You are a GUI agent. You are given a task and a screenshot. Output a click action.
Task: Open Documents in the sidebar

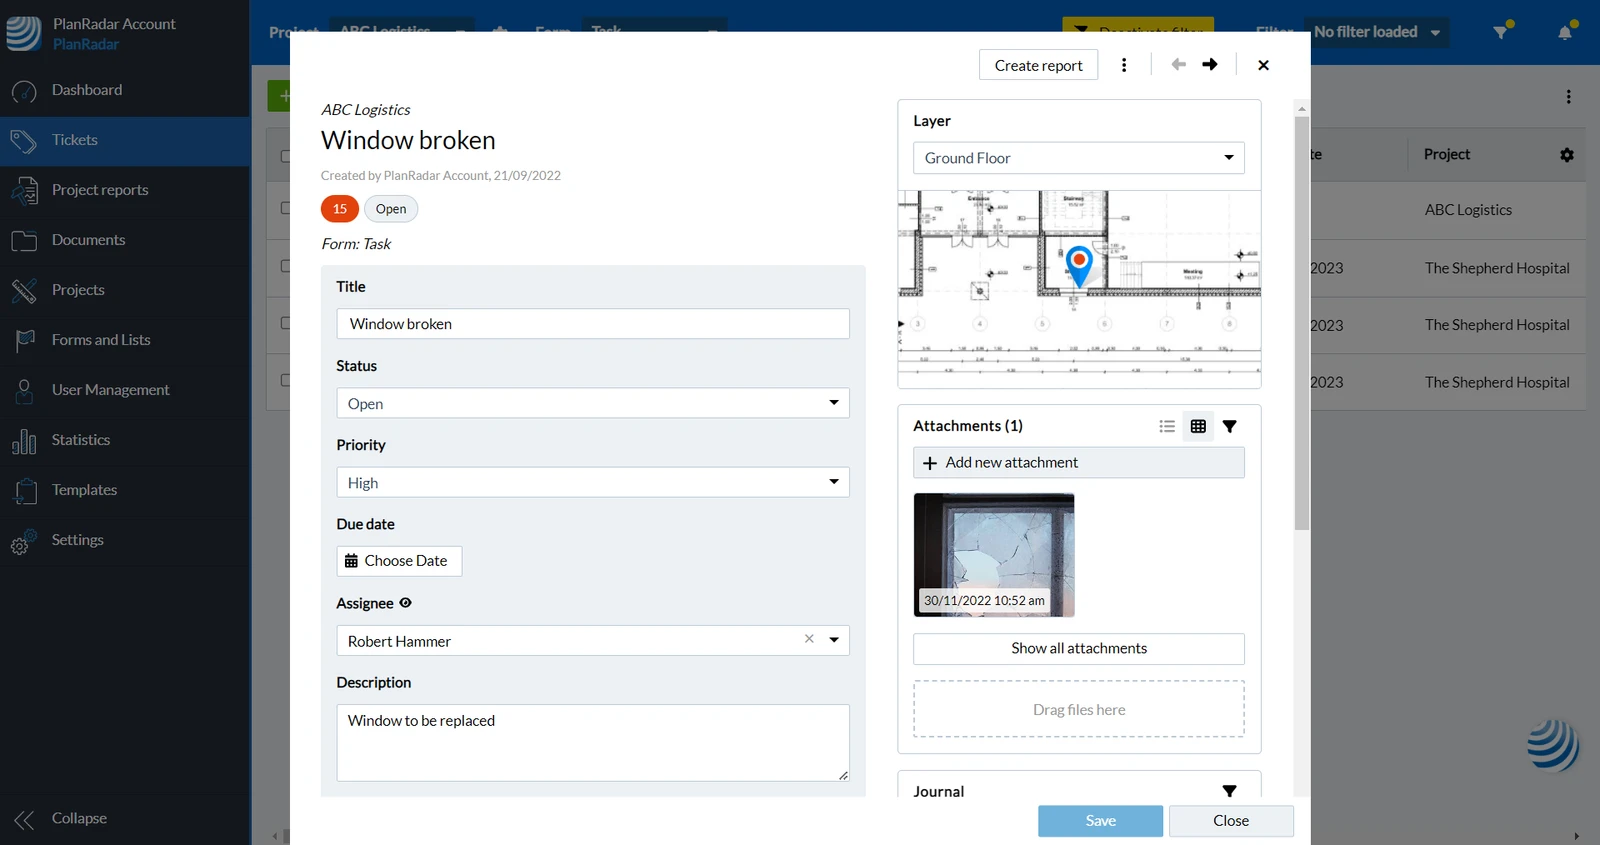[125, 240]
